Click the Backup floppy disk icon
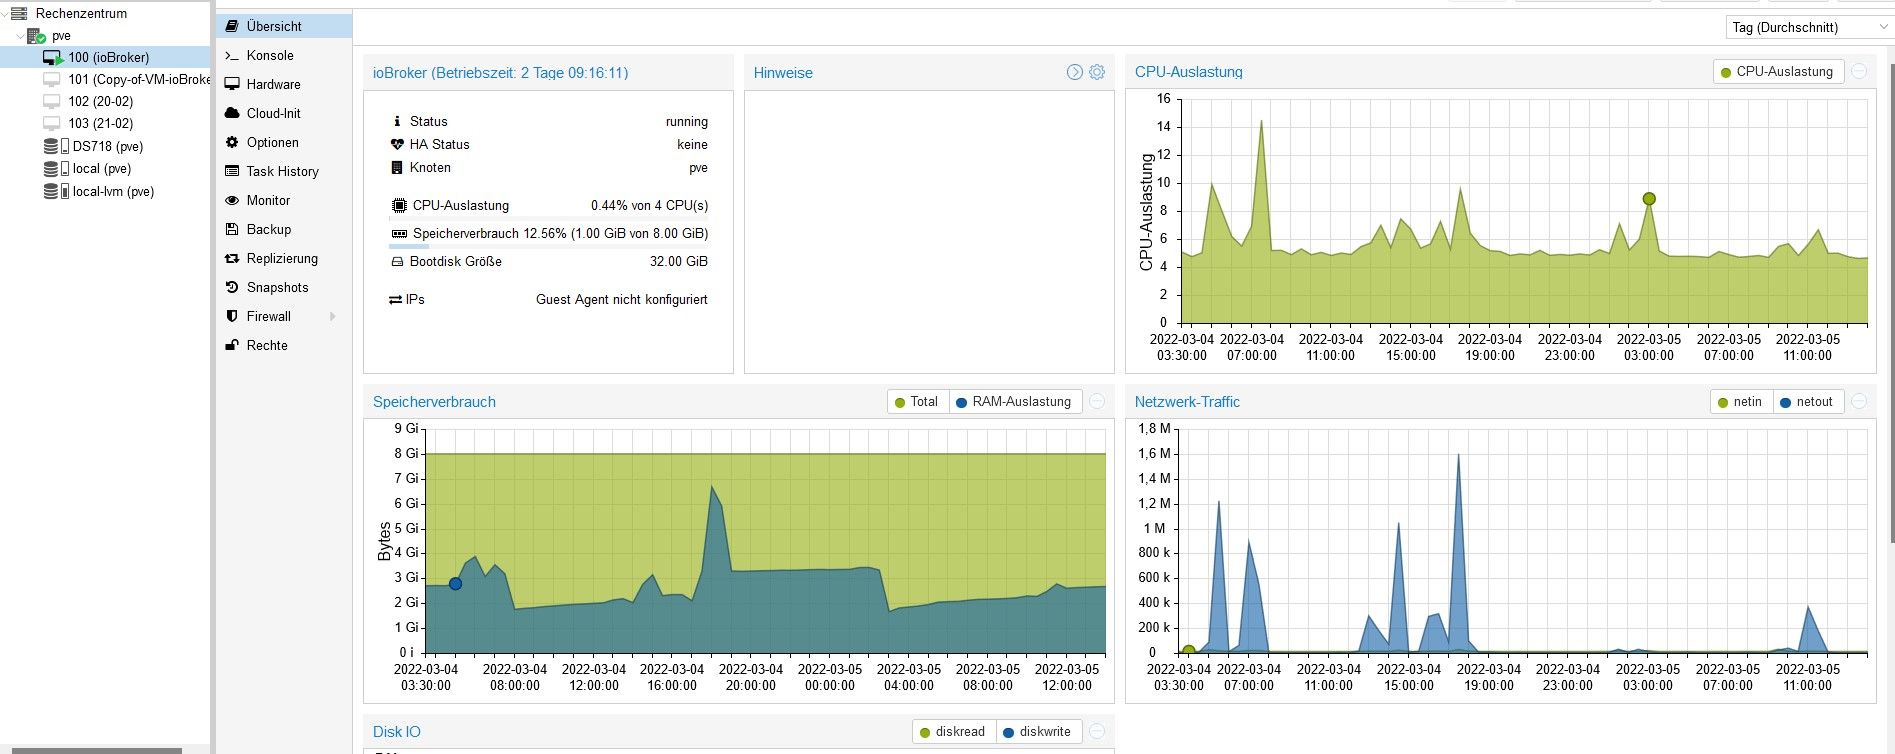 click(x=232, y=229)
